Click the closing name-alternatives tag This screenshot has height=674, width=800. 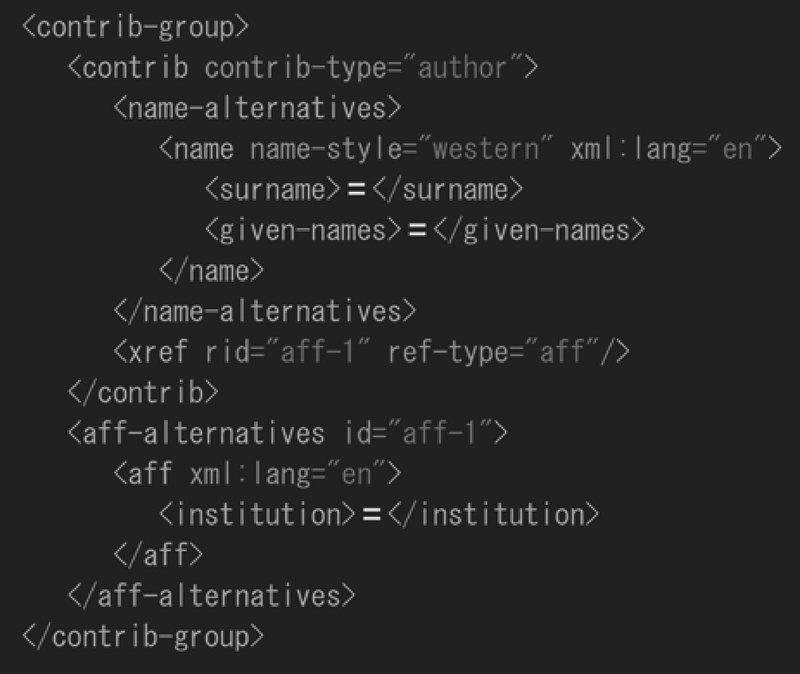[x=265, y=311]
